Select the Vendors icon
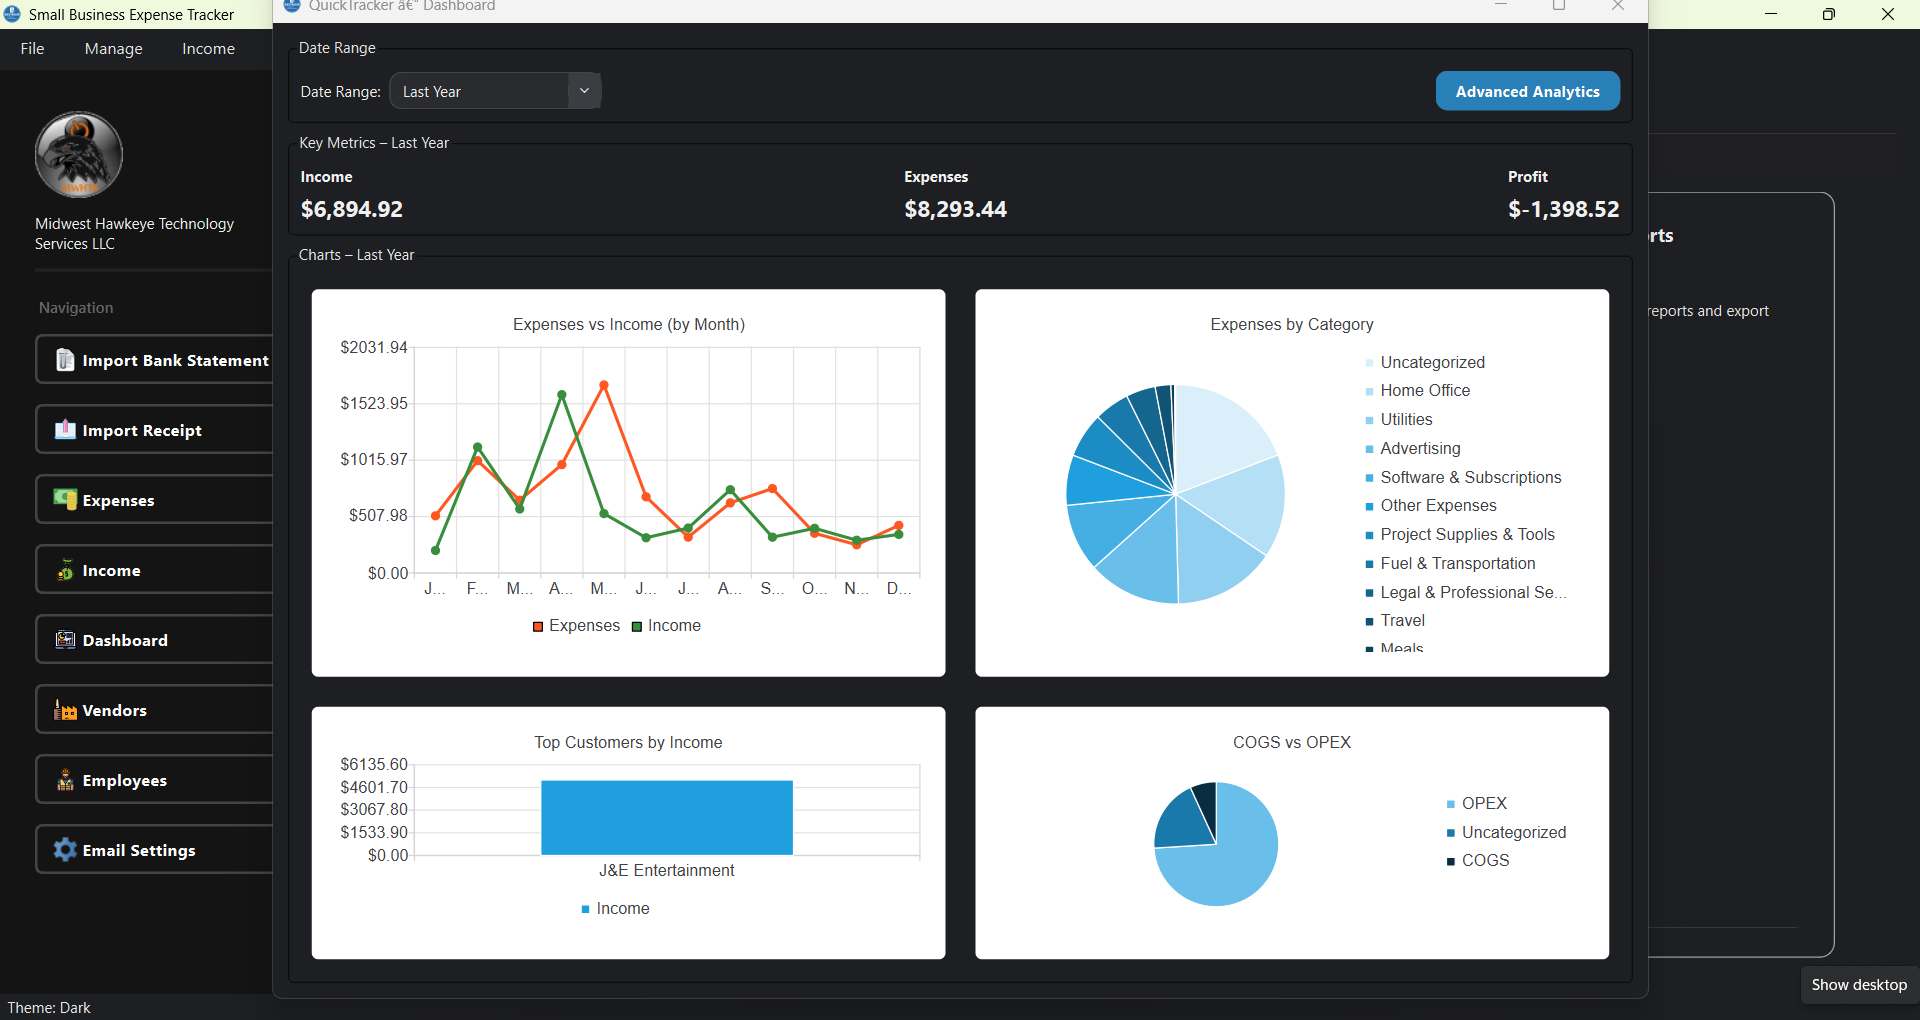 (x=64, y=710)
